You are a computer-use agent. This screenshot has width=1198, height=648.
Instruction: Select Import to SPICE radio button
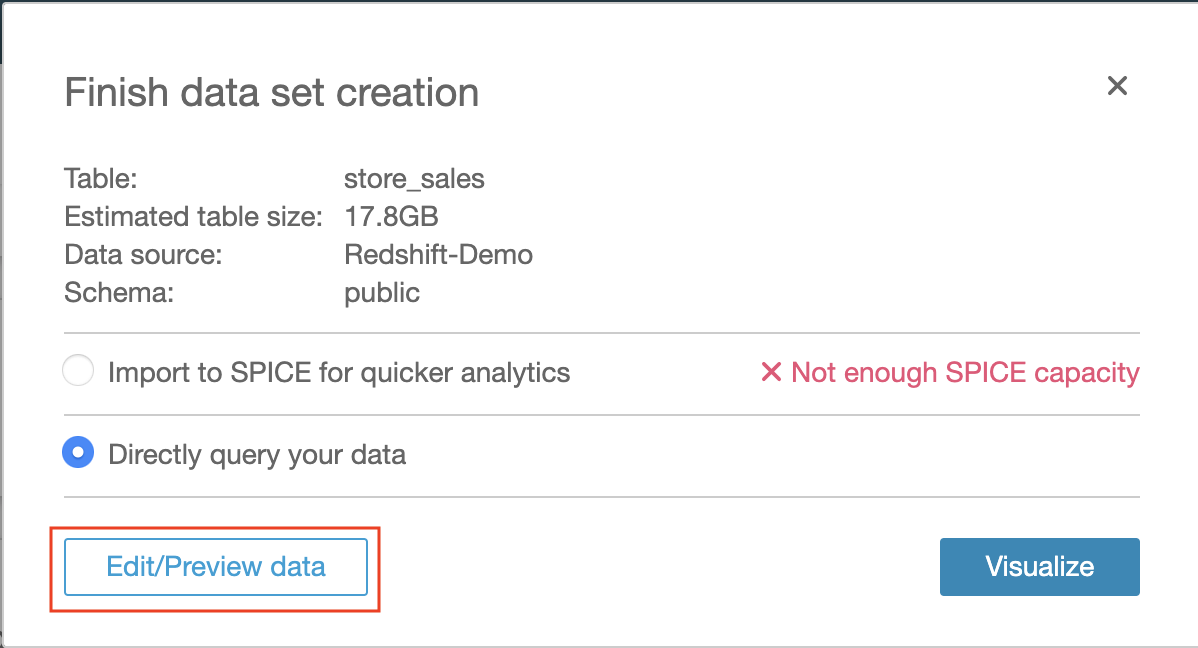pyautogui.click(x=78, y=373)
